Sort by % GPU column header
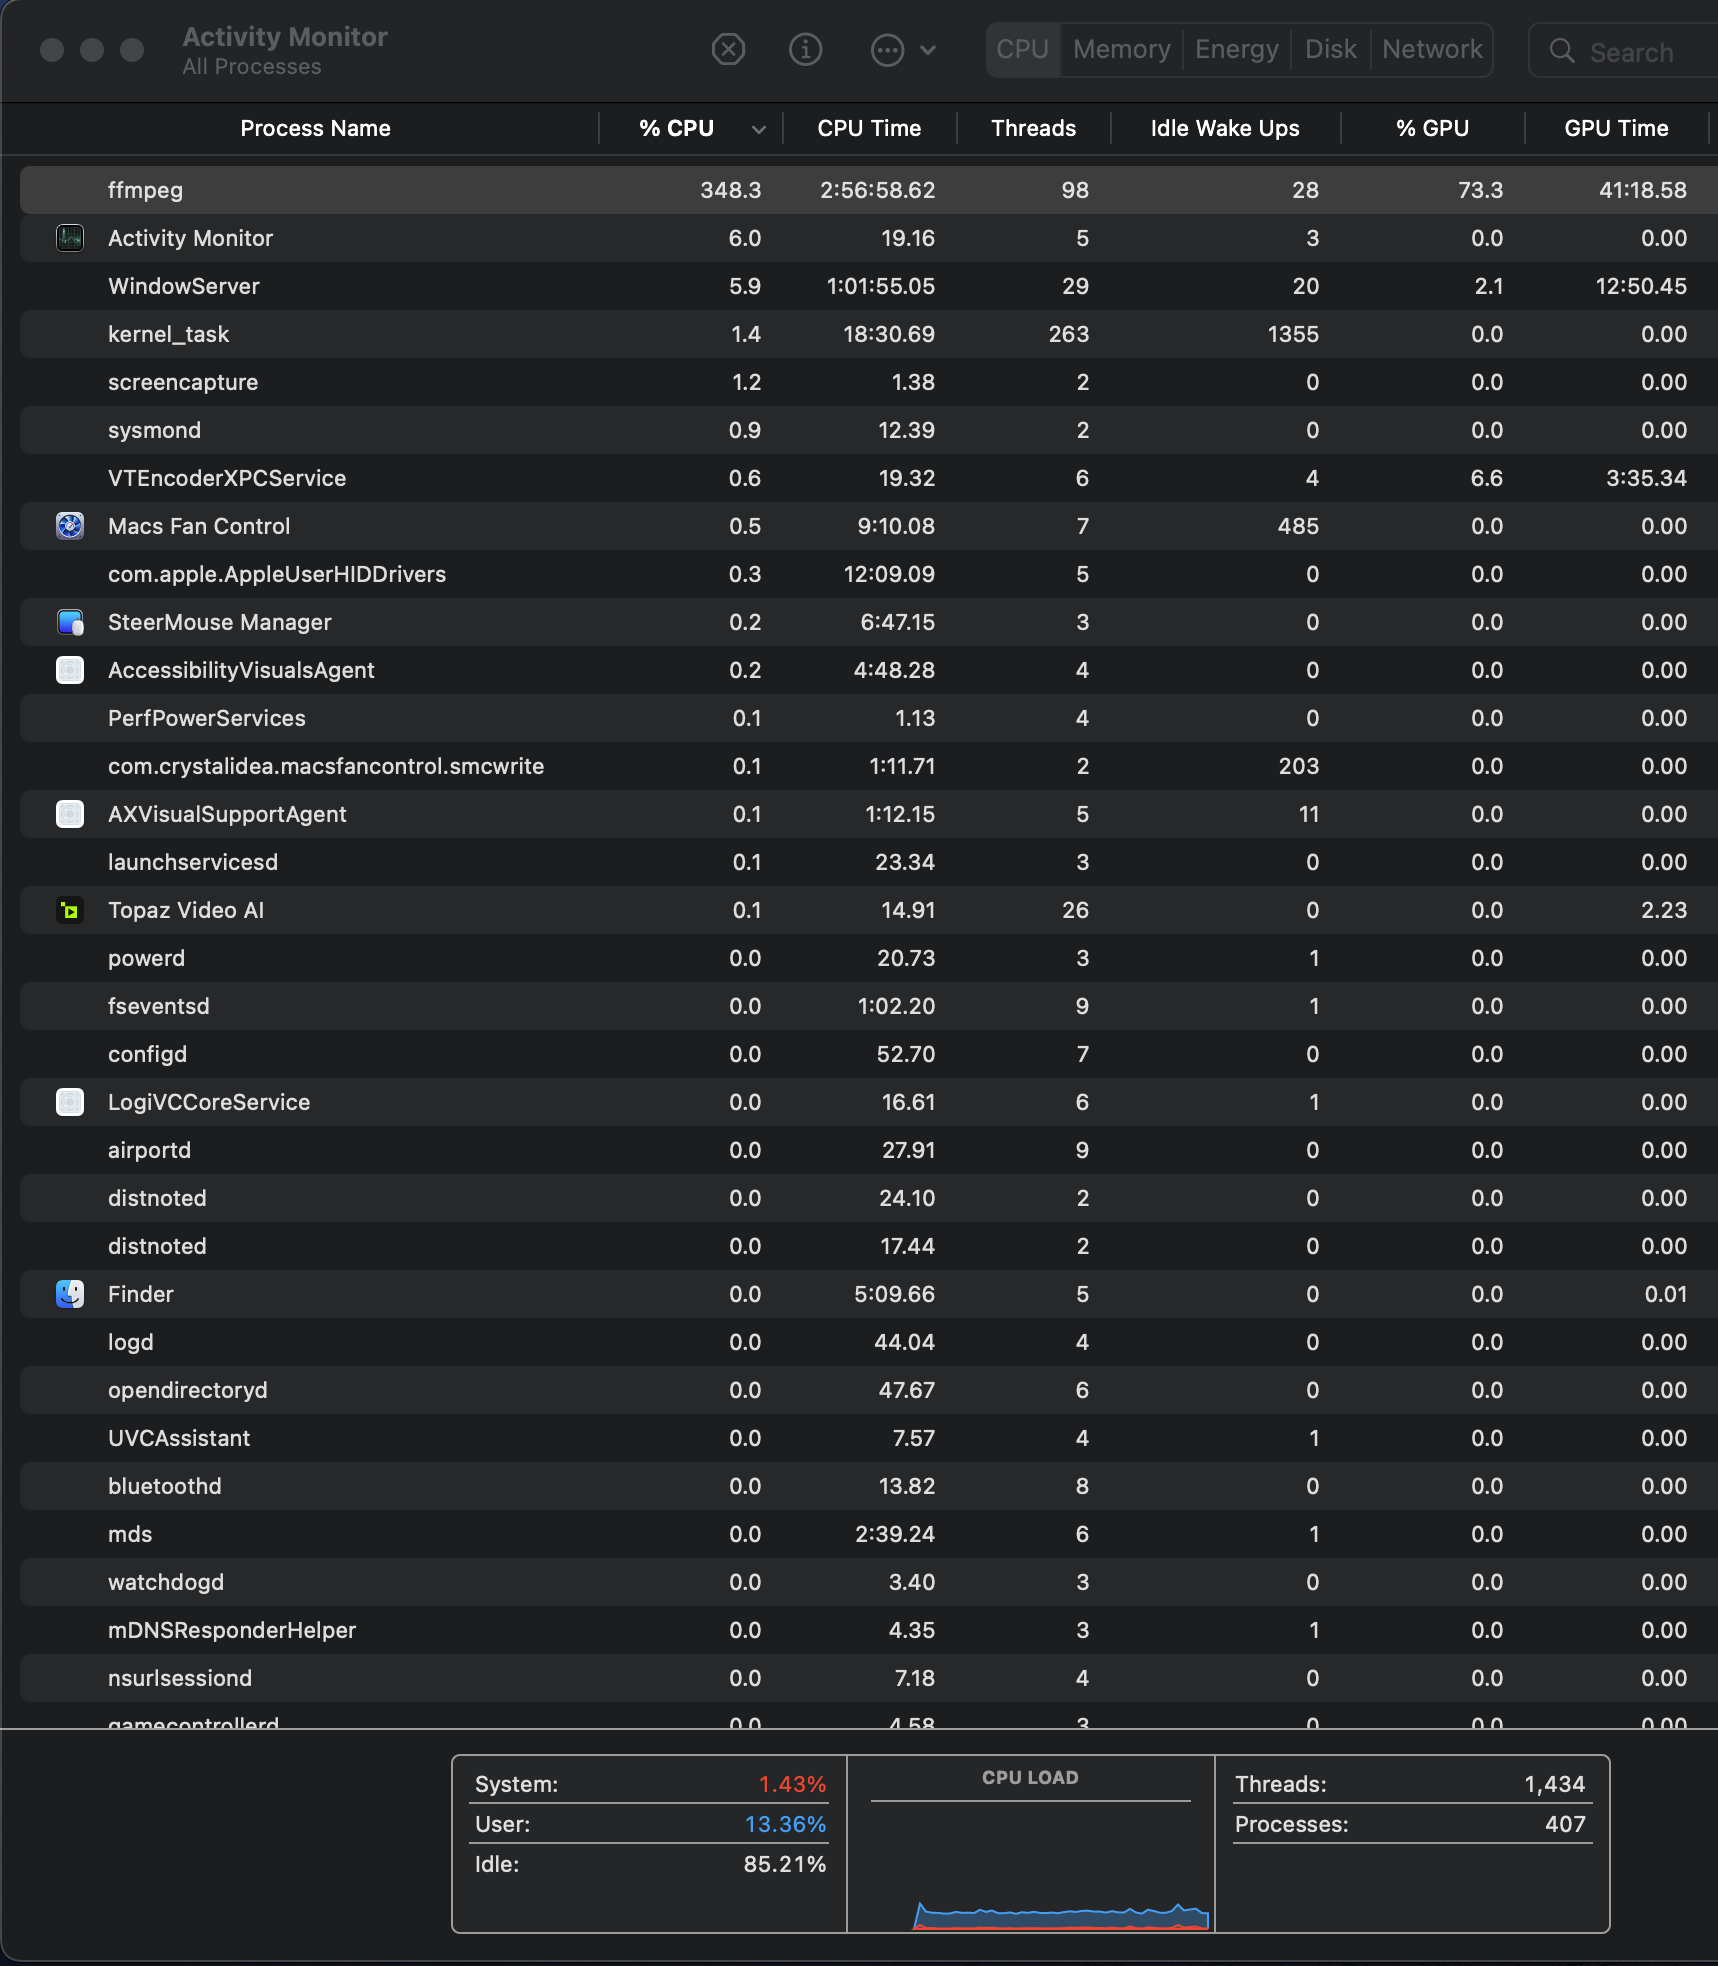This screenshot has height=1966, width=1718. tap(1432, 128)
